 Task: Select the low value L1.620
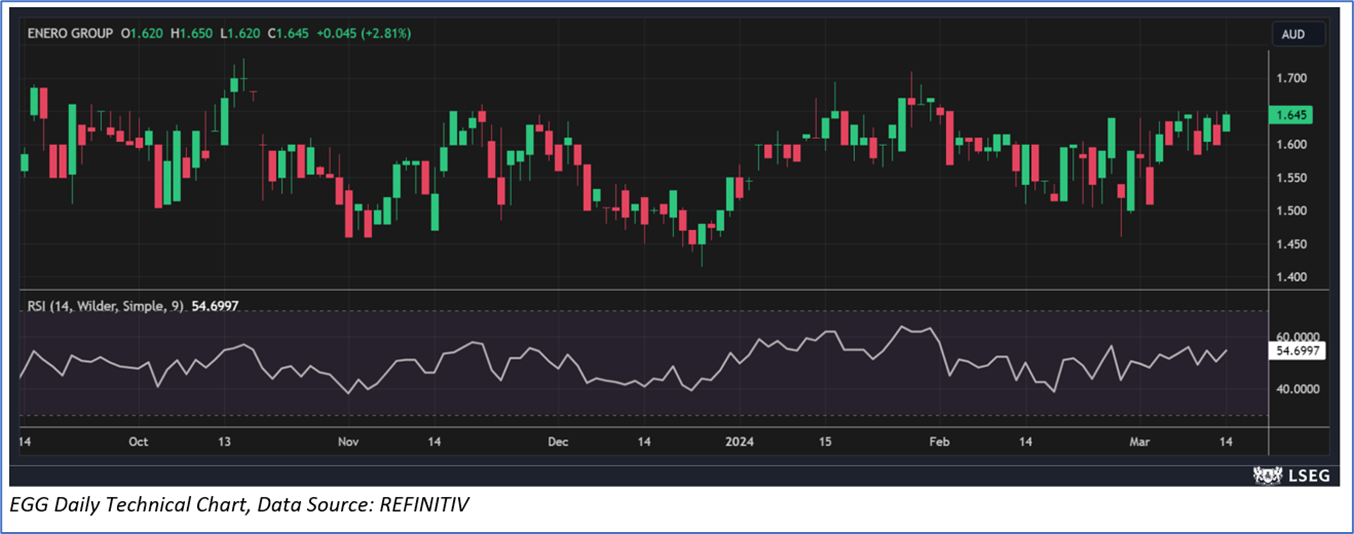click(x=240, y=34)
